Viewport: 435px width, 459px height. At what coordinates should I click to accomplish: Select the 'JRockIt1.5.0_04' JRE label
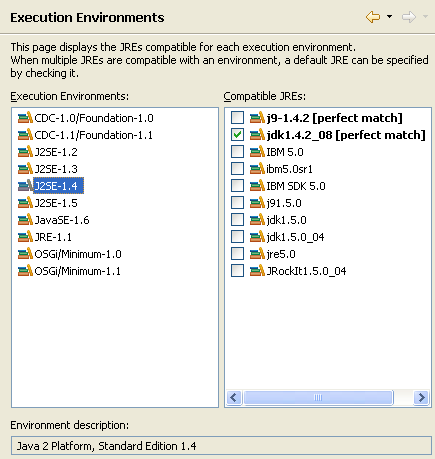pyautogui.click(x=306, y=271)
